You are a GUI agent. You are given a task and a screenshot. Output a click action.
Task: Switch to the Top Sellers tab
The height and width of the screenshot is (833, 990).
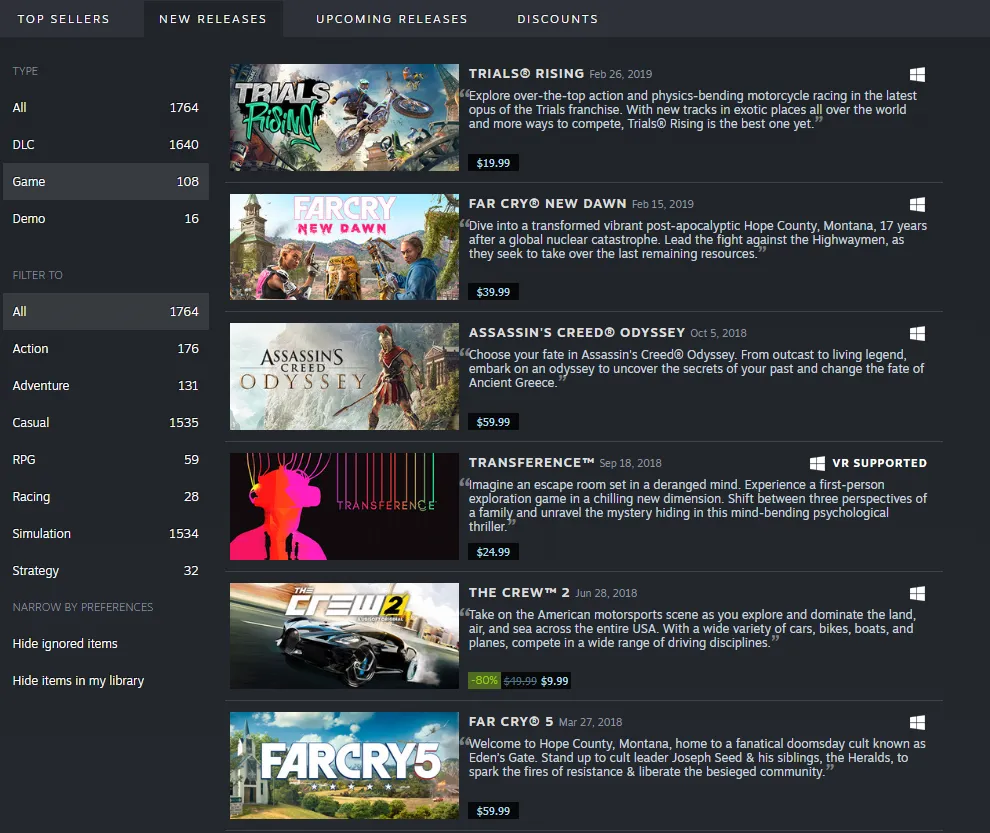63,19
